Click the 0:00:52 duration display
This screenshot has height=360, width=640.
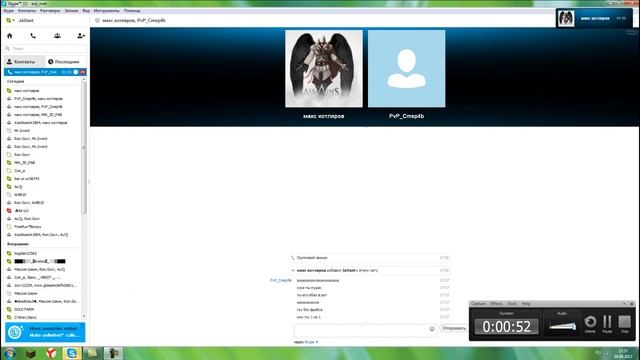pos(507,327)
